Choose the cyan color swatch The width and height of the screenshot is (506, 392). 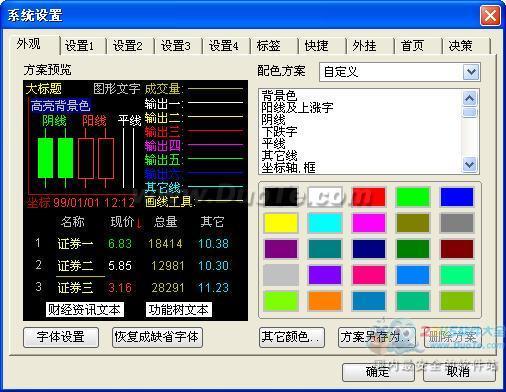click(x=325, y=223)
